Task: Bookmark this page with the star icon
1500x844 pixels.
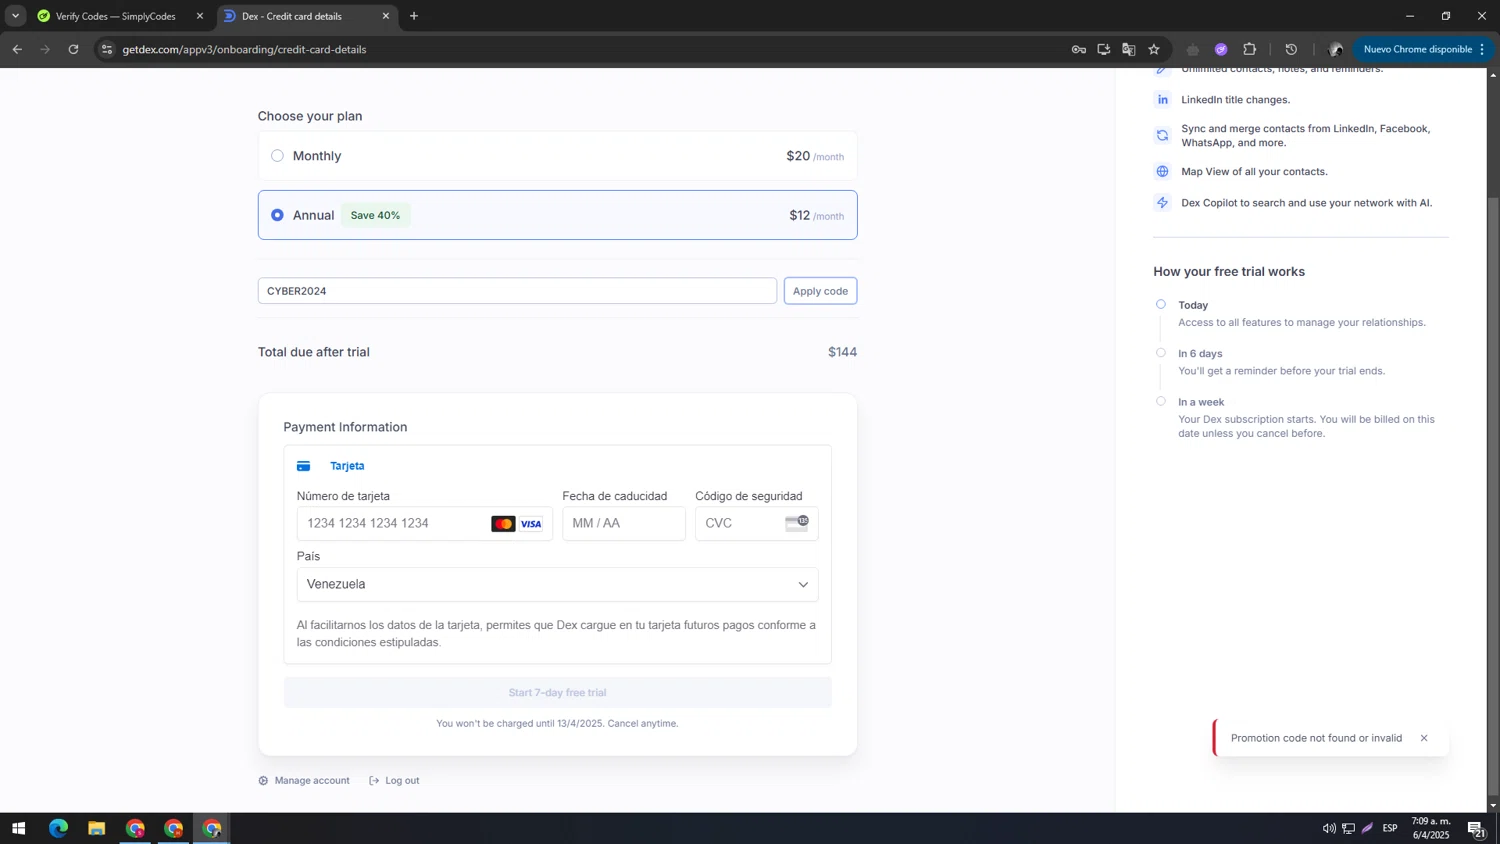Action: pyautogui.click(x=1154, y=49)
